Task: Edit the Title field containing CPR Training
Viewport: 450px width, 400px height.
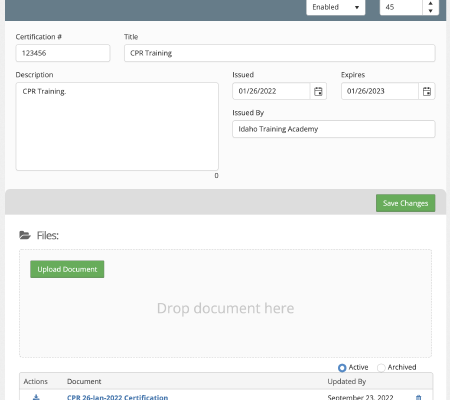Action: (x=280, y=53)
